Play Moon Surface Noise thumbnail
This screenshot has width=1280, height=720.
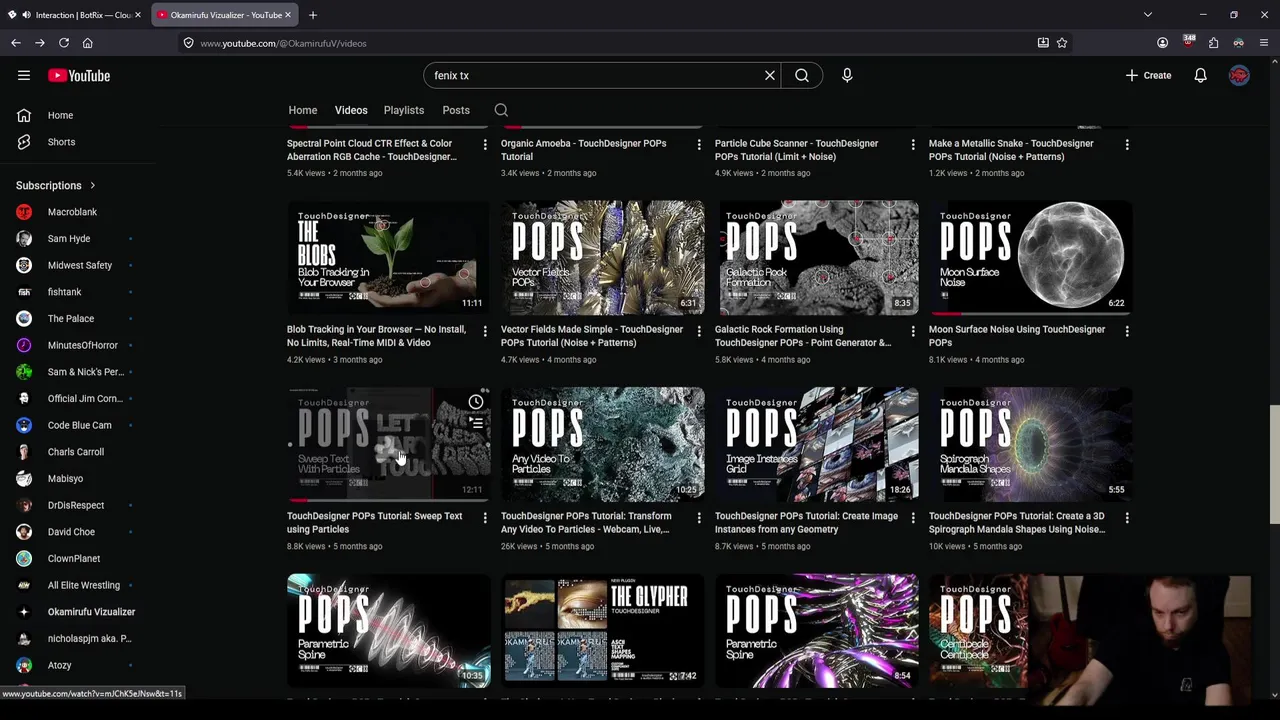(x=1031, y=258)
